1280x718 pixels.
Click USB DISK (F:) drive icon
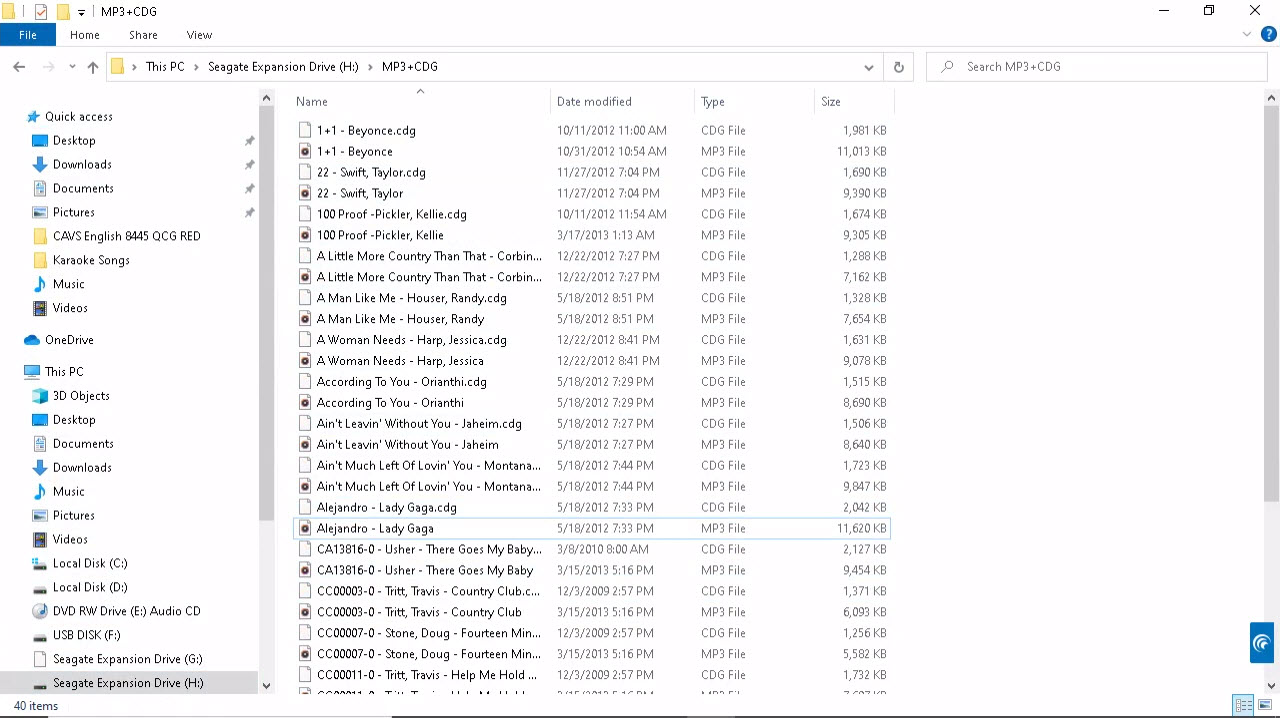pos(40,636)
